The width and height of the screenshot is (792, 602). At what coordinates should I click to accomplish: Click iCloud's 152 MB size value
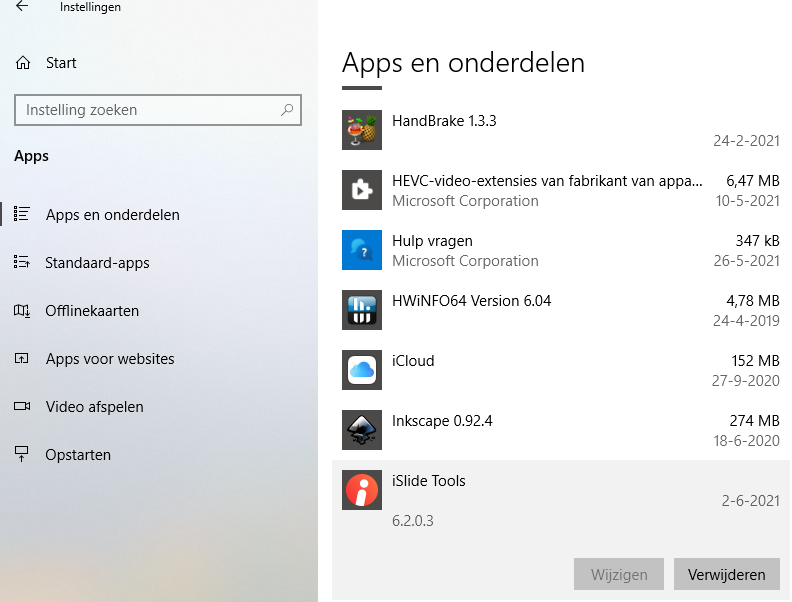click(755, 361)
